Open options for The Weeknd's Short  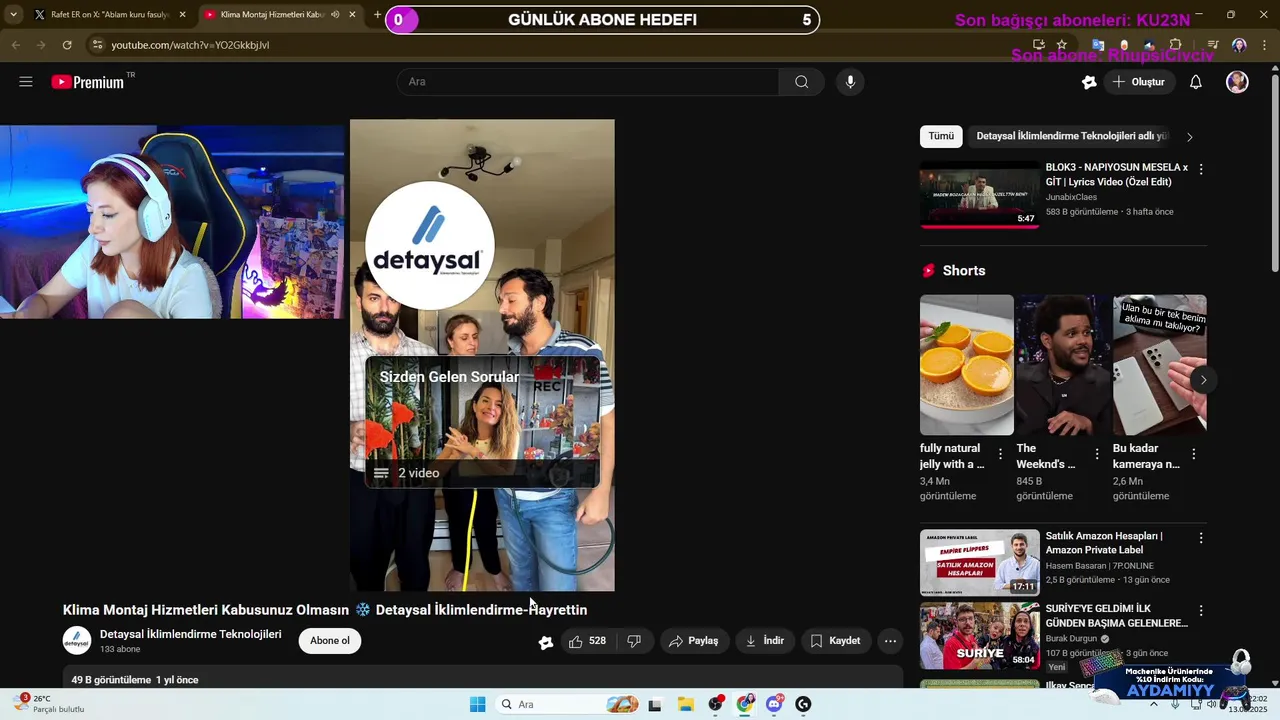click(1097, 454)
